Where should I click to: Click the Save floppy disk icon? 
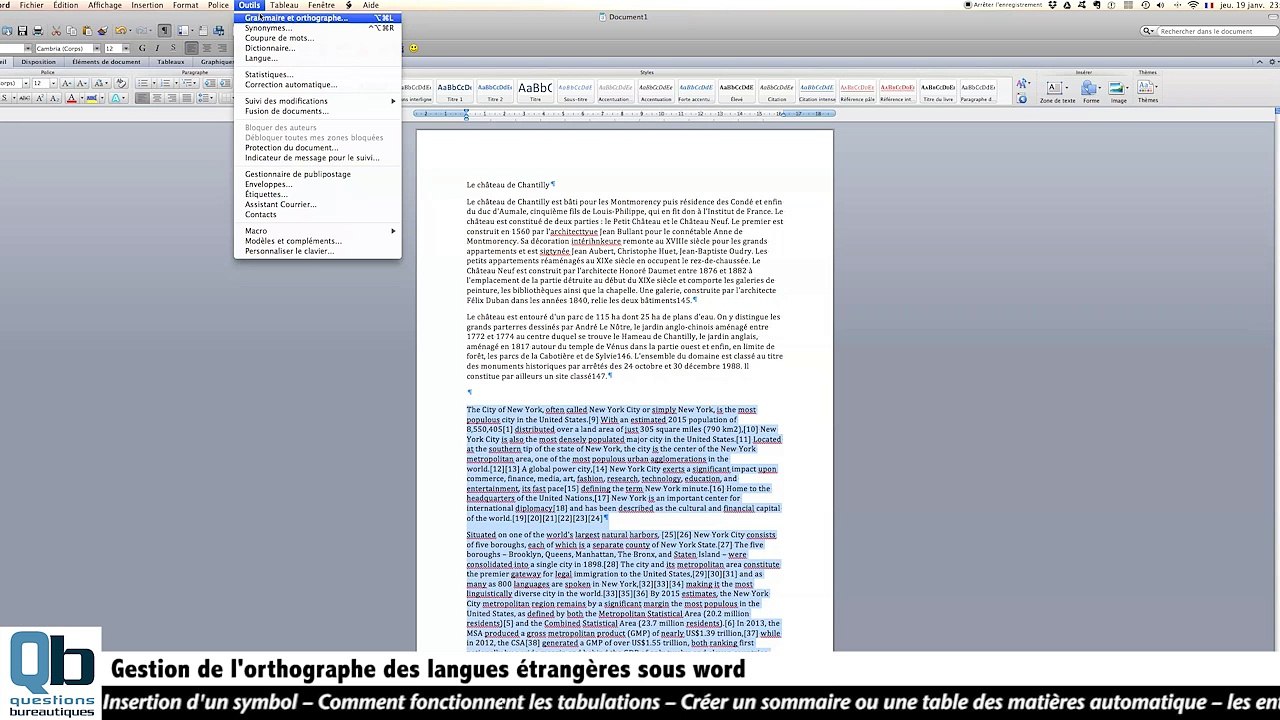[22, 31]
